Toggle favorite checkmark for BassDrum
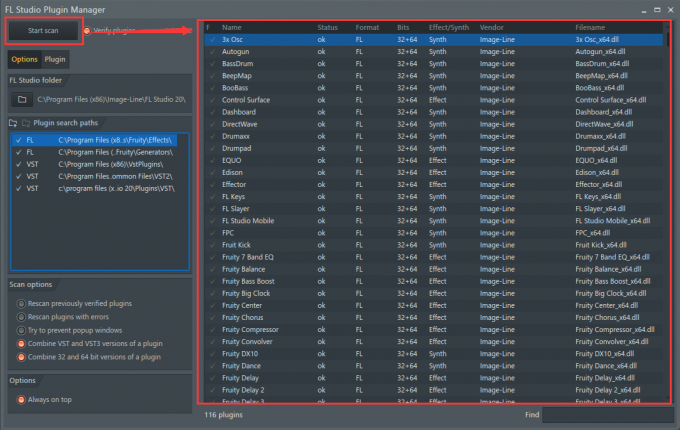Screen dimensions: 680x430 click(212, 64)
